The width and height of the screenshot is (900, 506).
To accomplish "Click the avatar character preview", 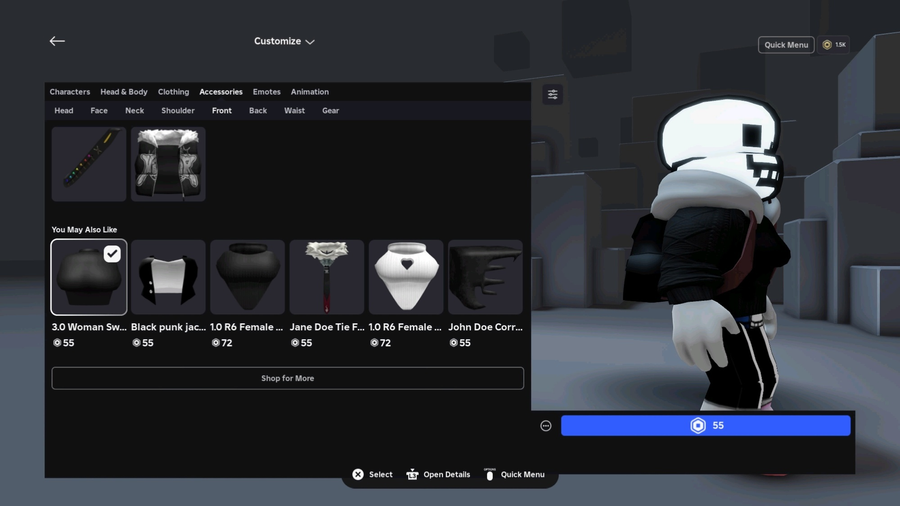I will (x=712, y=252).
